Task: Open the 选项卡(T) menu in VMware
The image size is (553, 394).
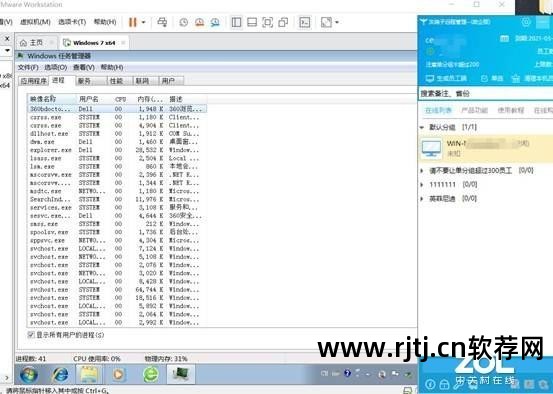Action: click(x=72, y=22)
